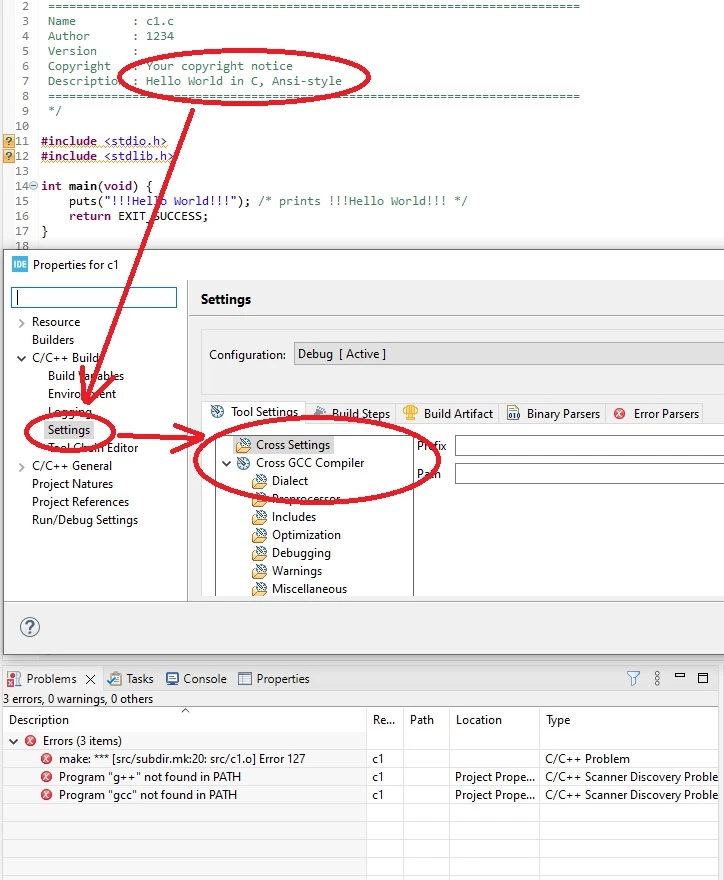Click the '#include <stdlib.h>' code line
The height and width of the screenshot is (880, 724).
pos(106,156)
